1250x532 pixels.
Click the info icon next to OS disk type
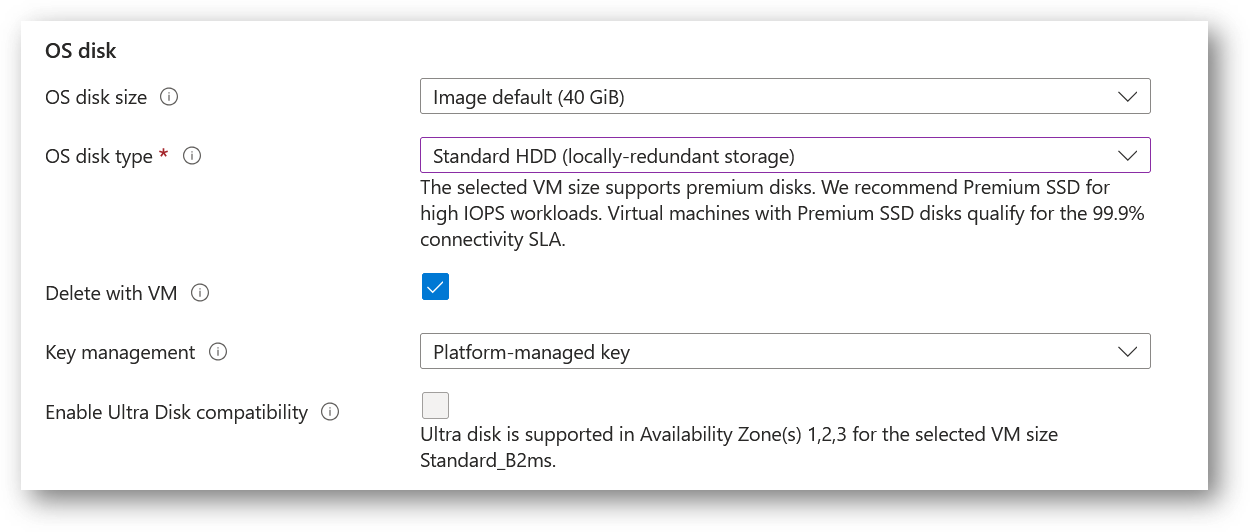tap(192, 156)
